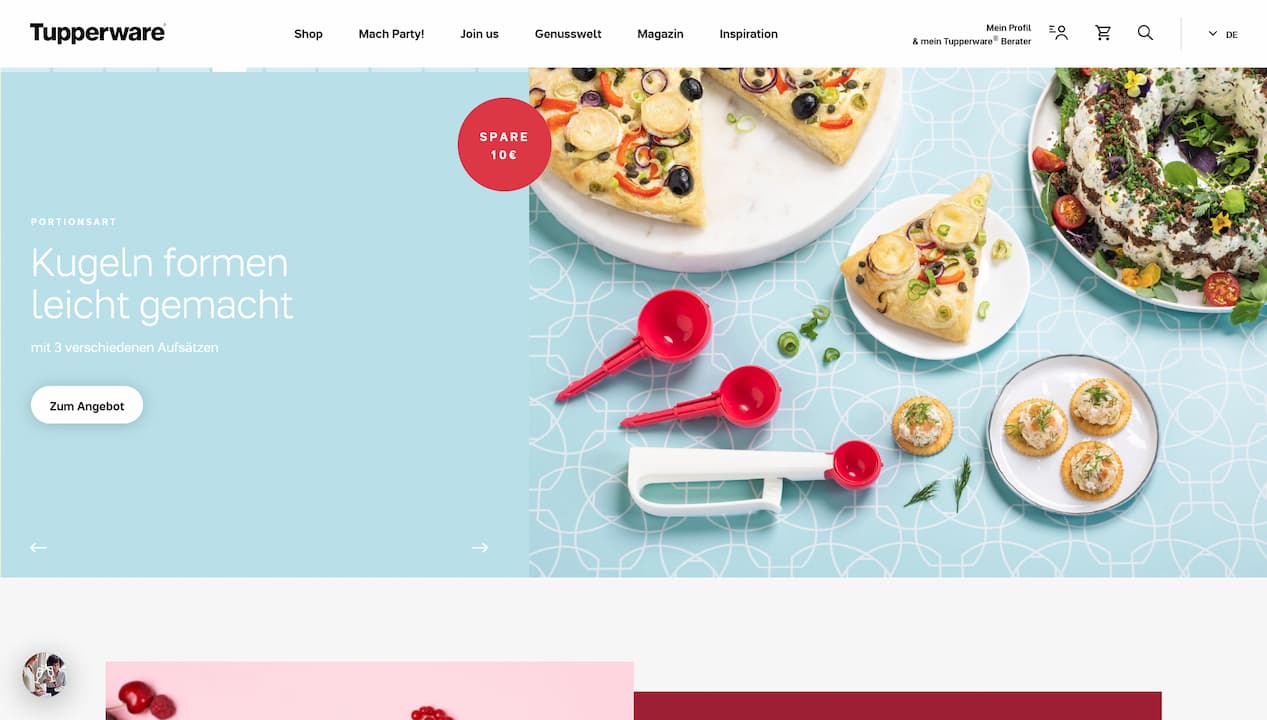Open the profile account icon
Screen dimensions: 1267x720
pyautogui.click(x=1058, y=33)
